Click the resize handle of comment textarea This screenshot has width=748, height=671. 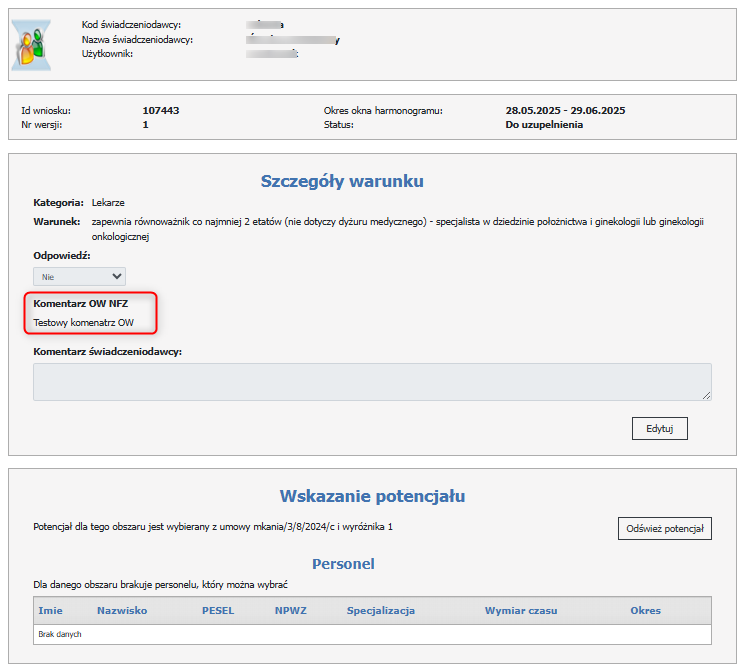[x=706, y=396]
